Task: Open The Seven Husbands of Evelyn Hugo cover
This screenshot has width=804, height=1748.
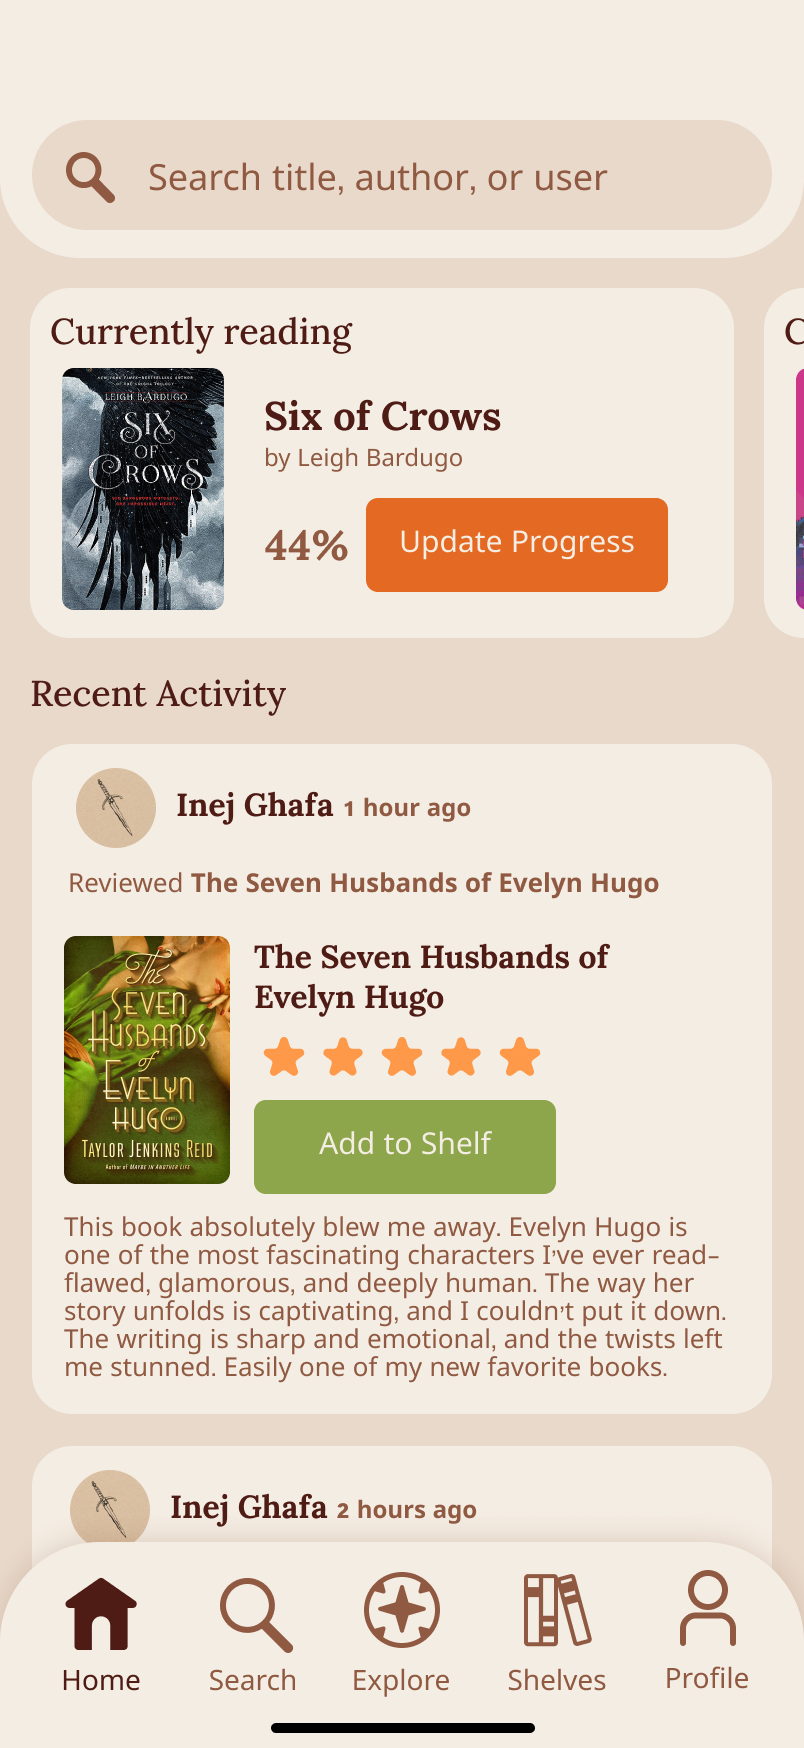Action: click(147, 1060)
